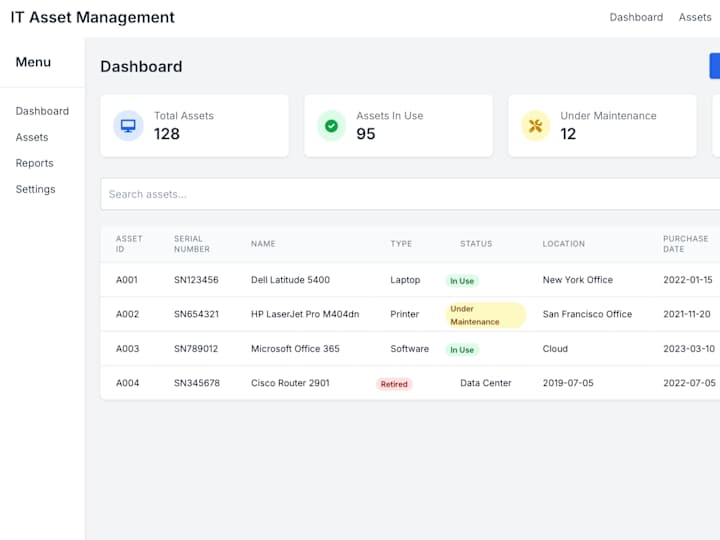720x540 pixels.
Task: Click serial number SN654321
Action: pyautogui.click(x=196, y=314)
